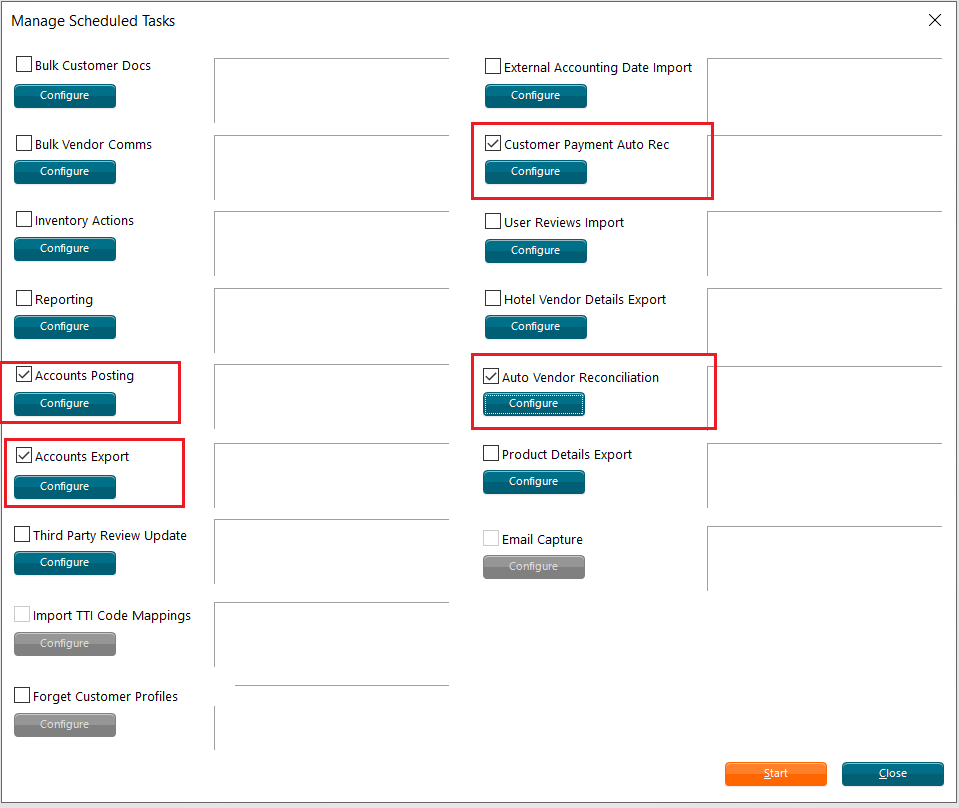
Task: Configure the Accounts Export task
Action: (x=65, y=487)
